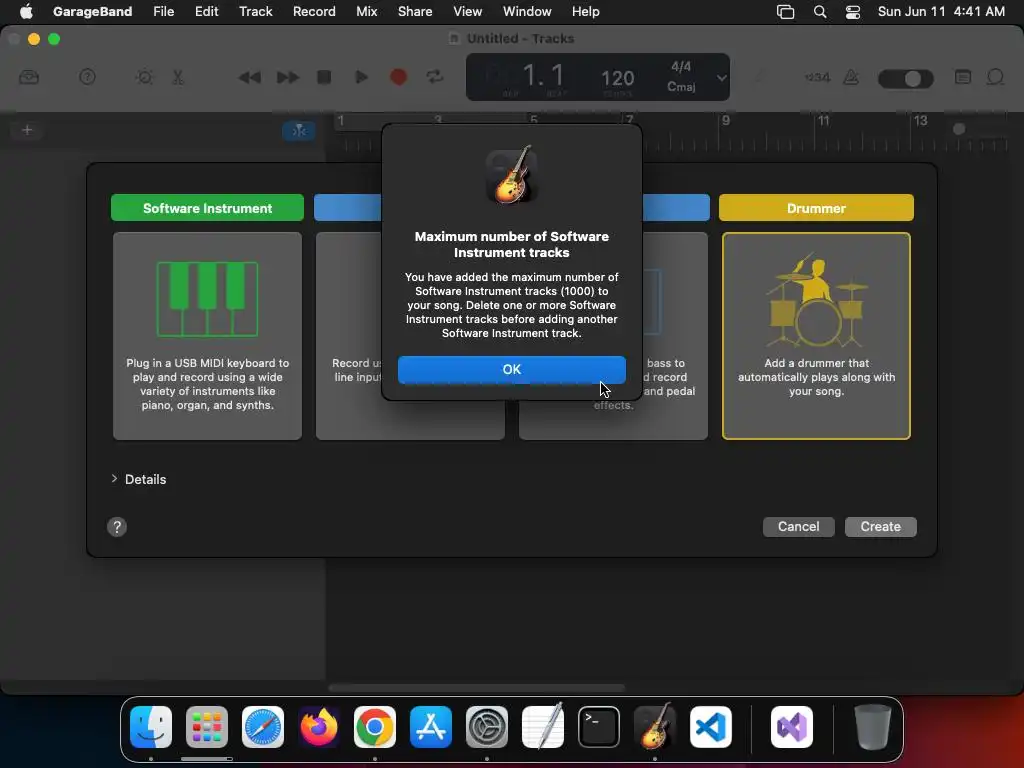The width and height of the screenshot is (1024, 768).
Task: Open Google Chrome from the Dock
Action: pos(375,727)
